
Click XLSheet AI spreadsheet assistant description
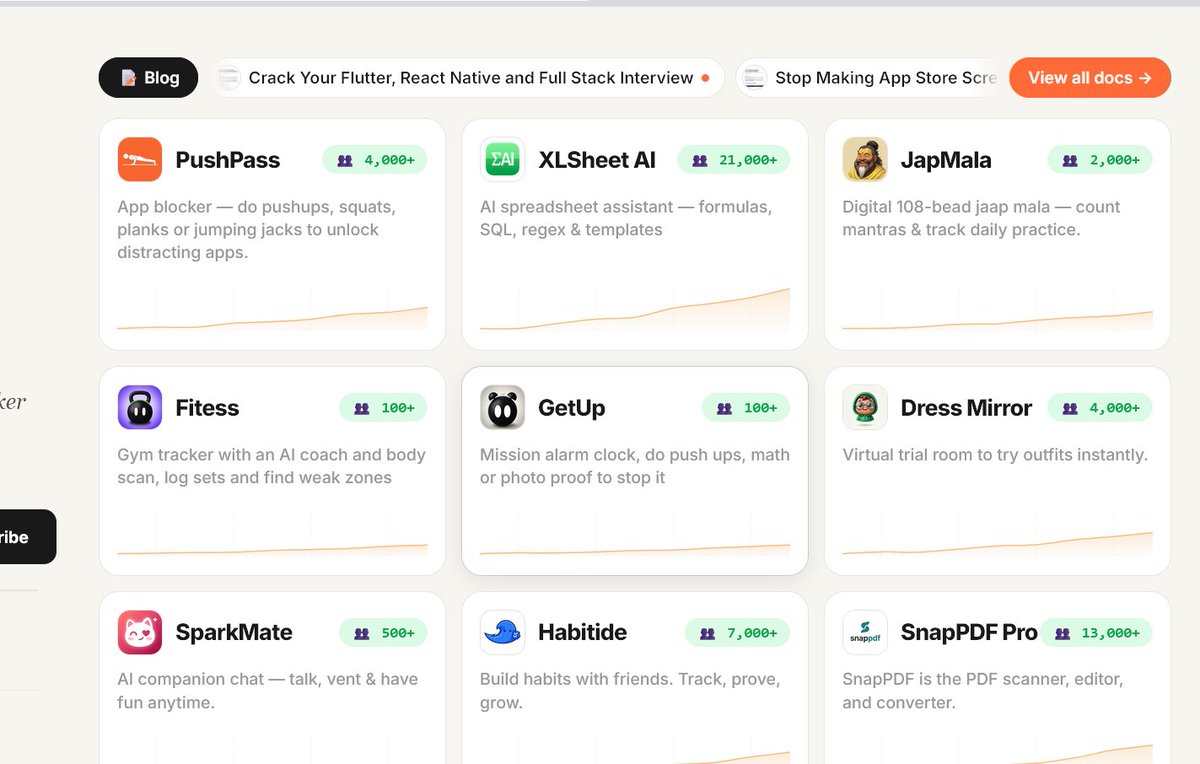[x=626, y=218]
